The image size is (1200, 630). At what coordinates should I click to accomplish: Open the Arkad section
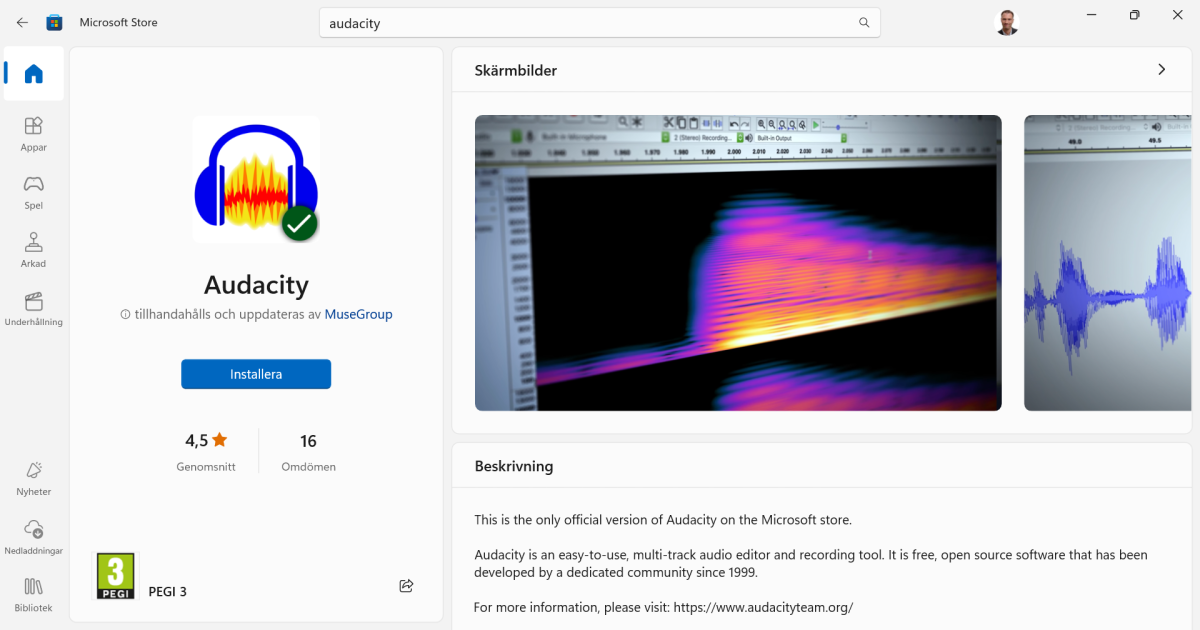(34, 250)
